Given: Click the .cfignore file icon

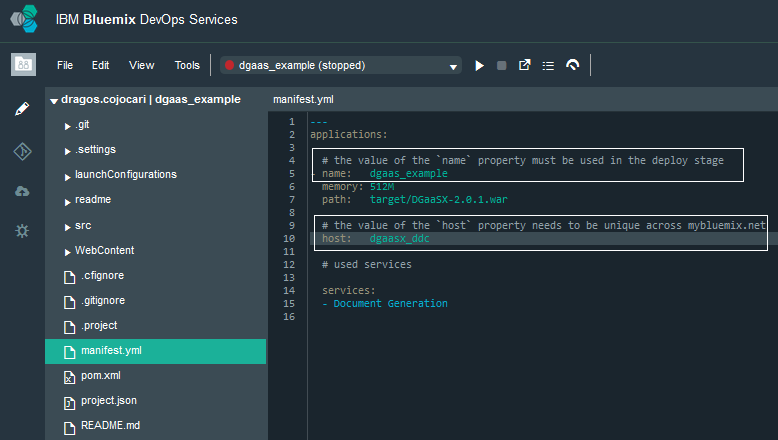Looking at the screenshot, I should [x=69, y=277].
